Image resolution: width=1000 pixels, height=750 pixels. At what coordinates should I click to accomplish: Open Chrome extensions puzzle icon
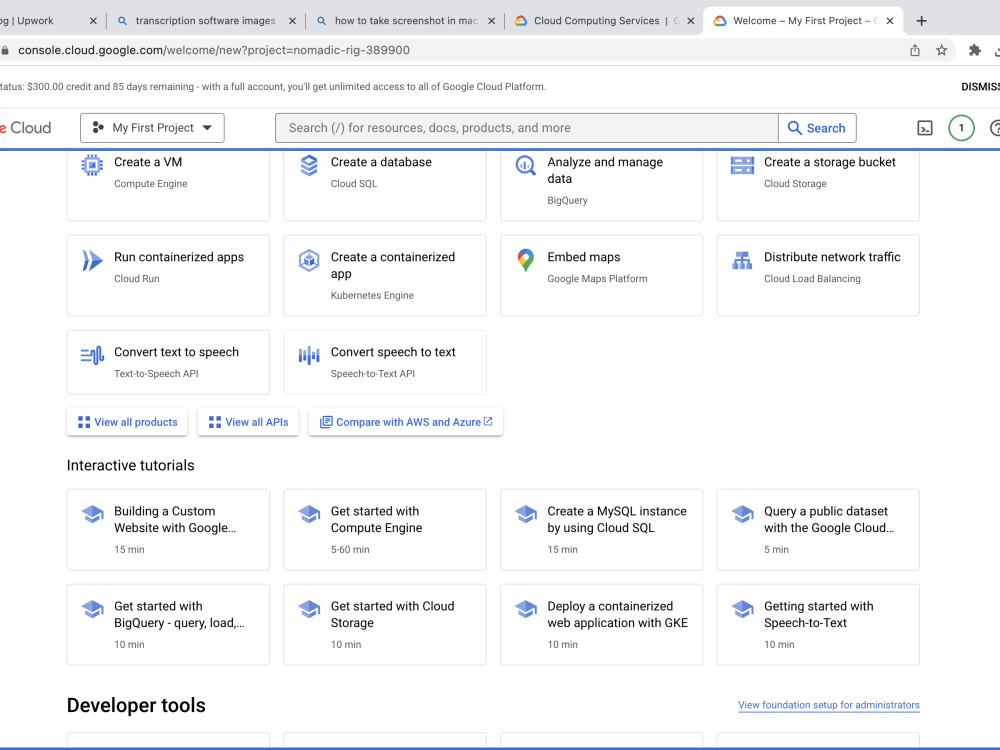tap(974, 50)
